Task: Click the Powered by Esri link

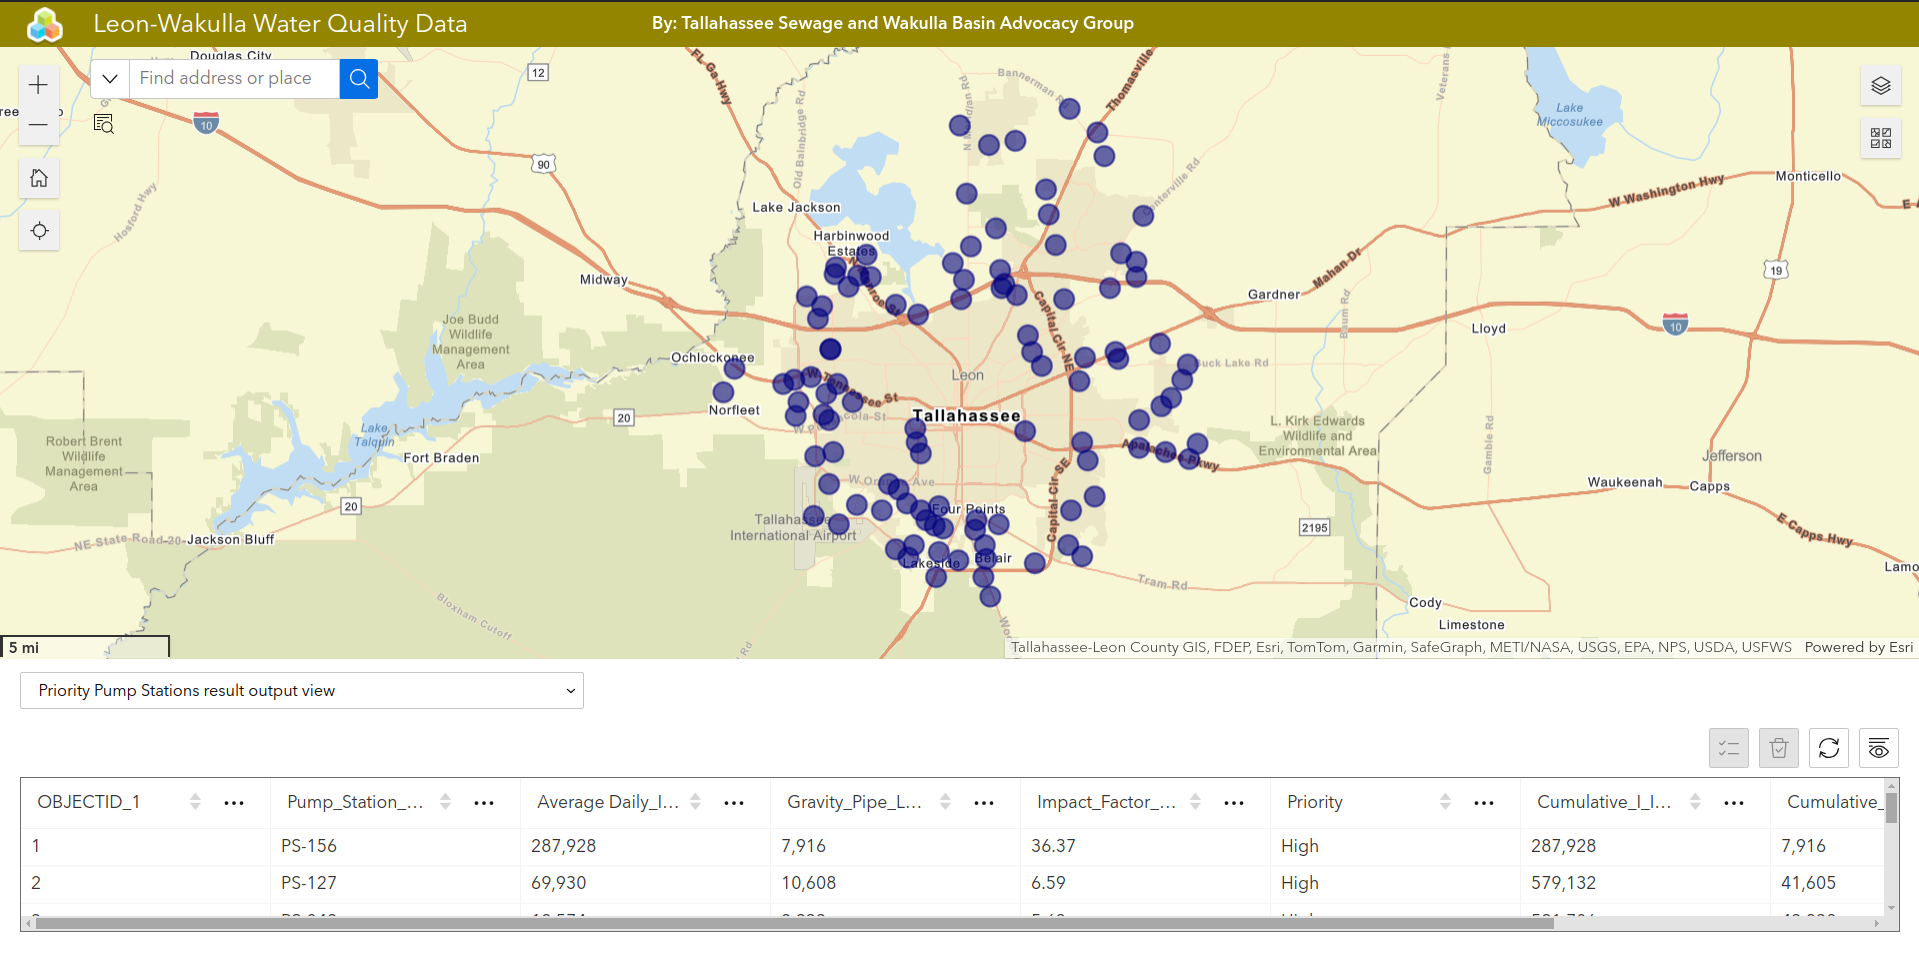Action: [1858, 648]
